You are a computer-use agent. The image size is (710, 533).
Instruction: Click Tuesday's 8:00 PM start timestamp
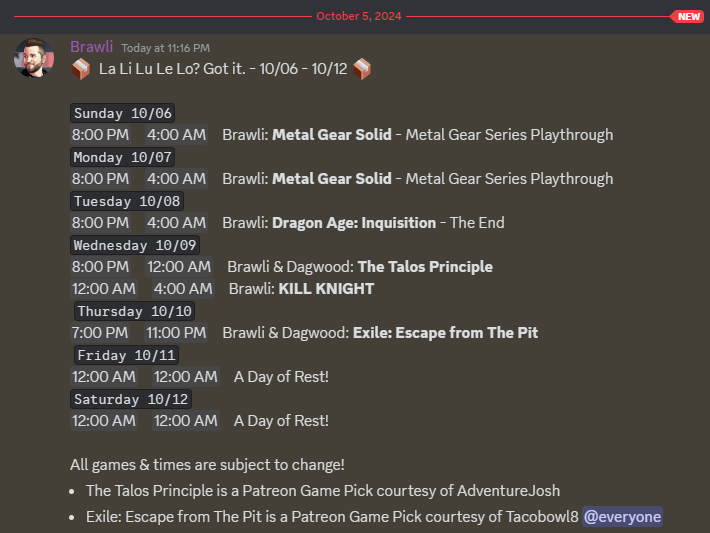(101, 223)
